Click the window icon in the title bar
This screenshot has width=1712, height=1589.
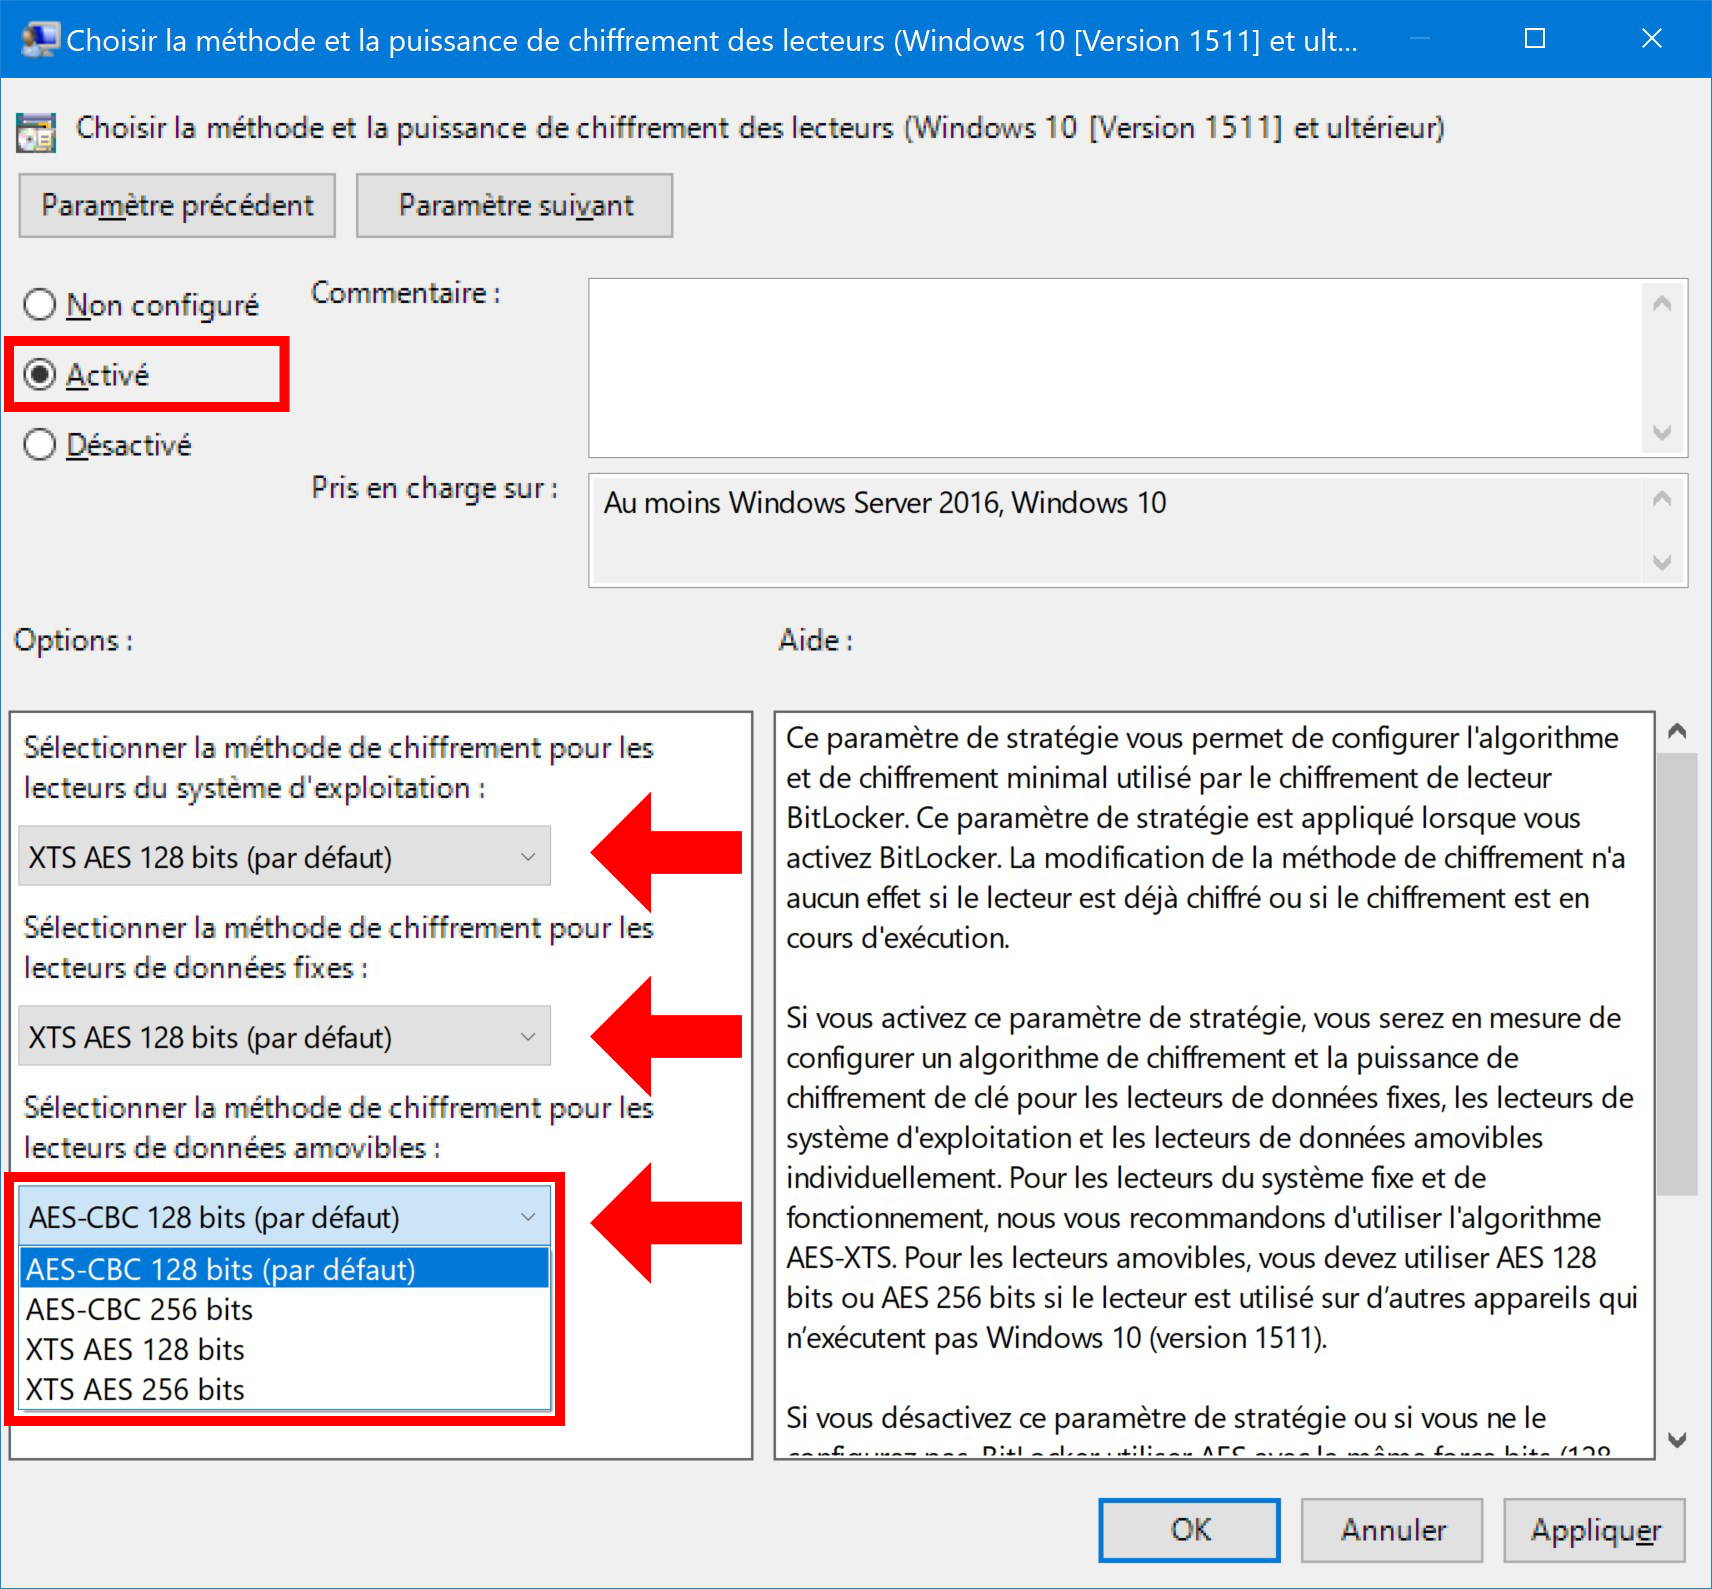click(41, 40)
